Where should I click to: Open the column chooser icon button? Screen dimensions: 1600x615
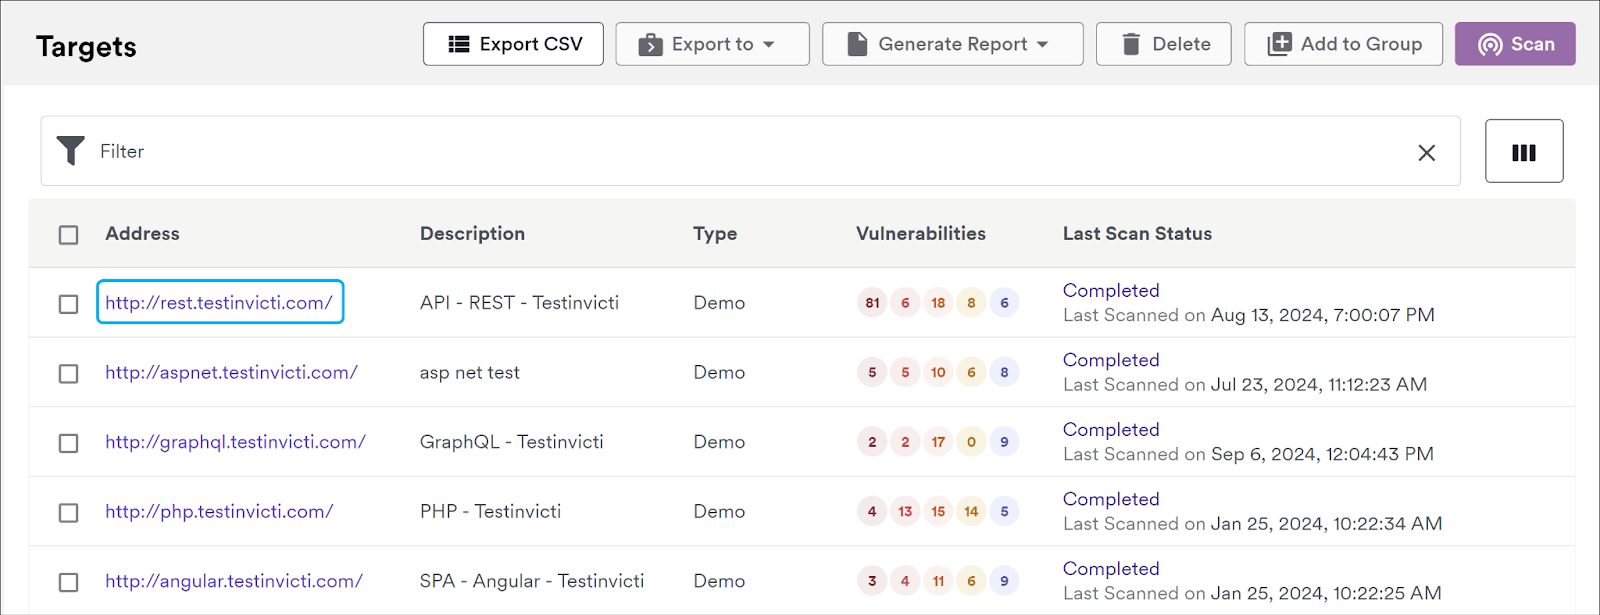point(1524,151)
